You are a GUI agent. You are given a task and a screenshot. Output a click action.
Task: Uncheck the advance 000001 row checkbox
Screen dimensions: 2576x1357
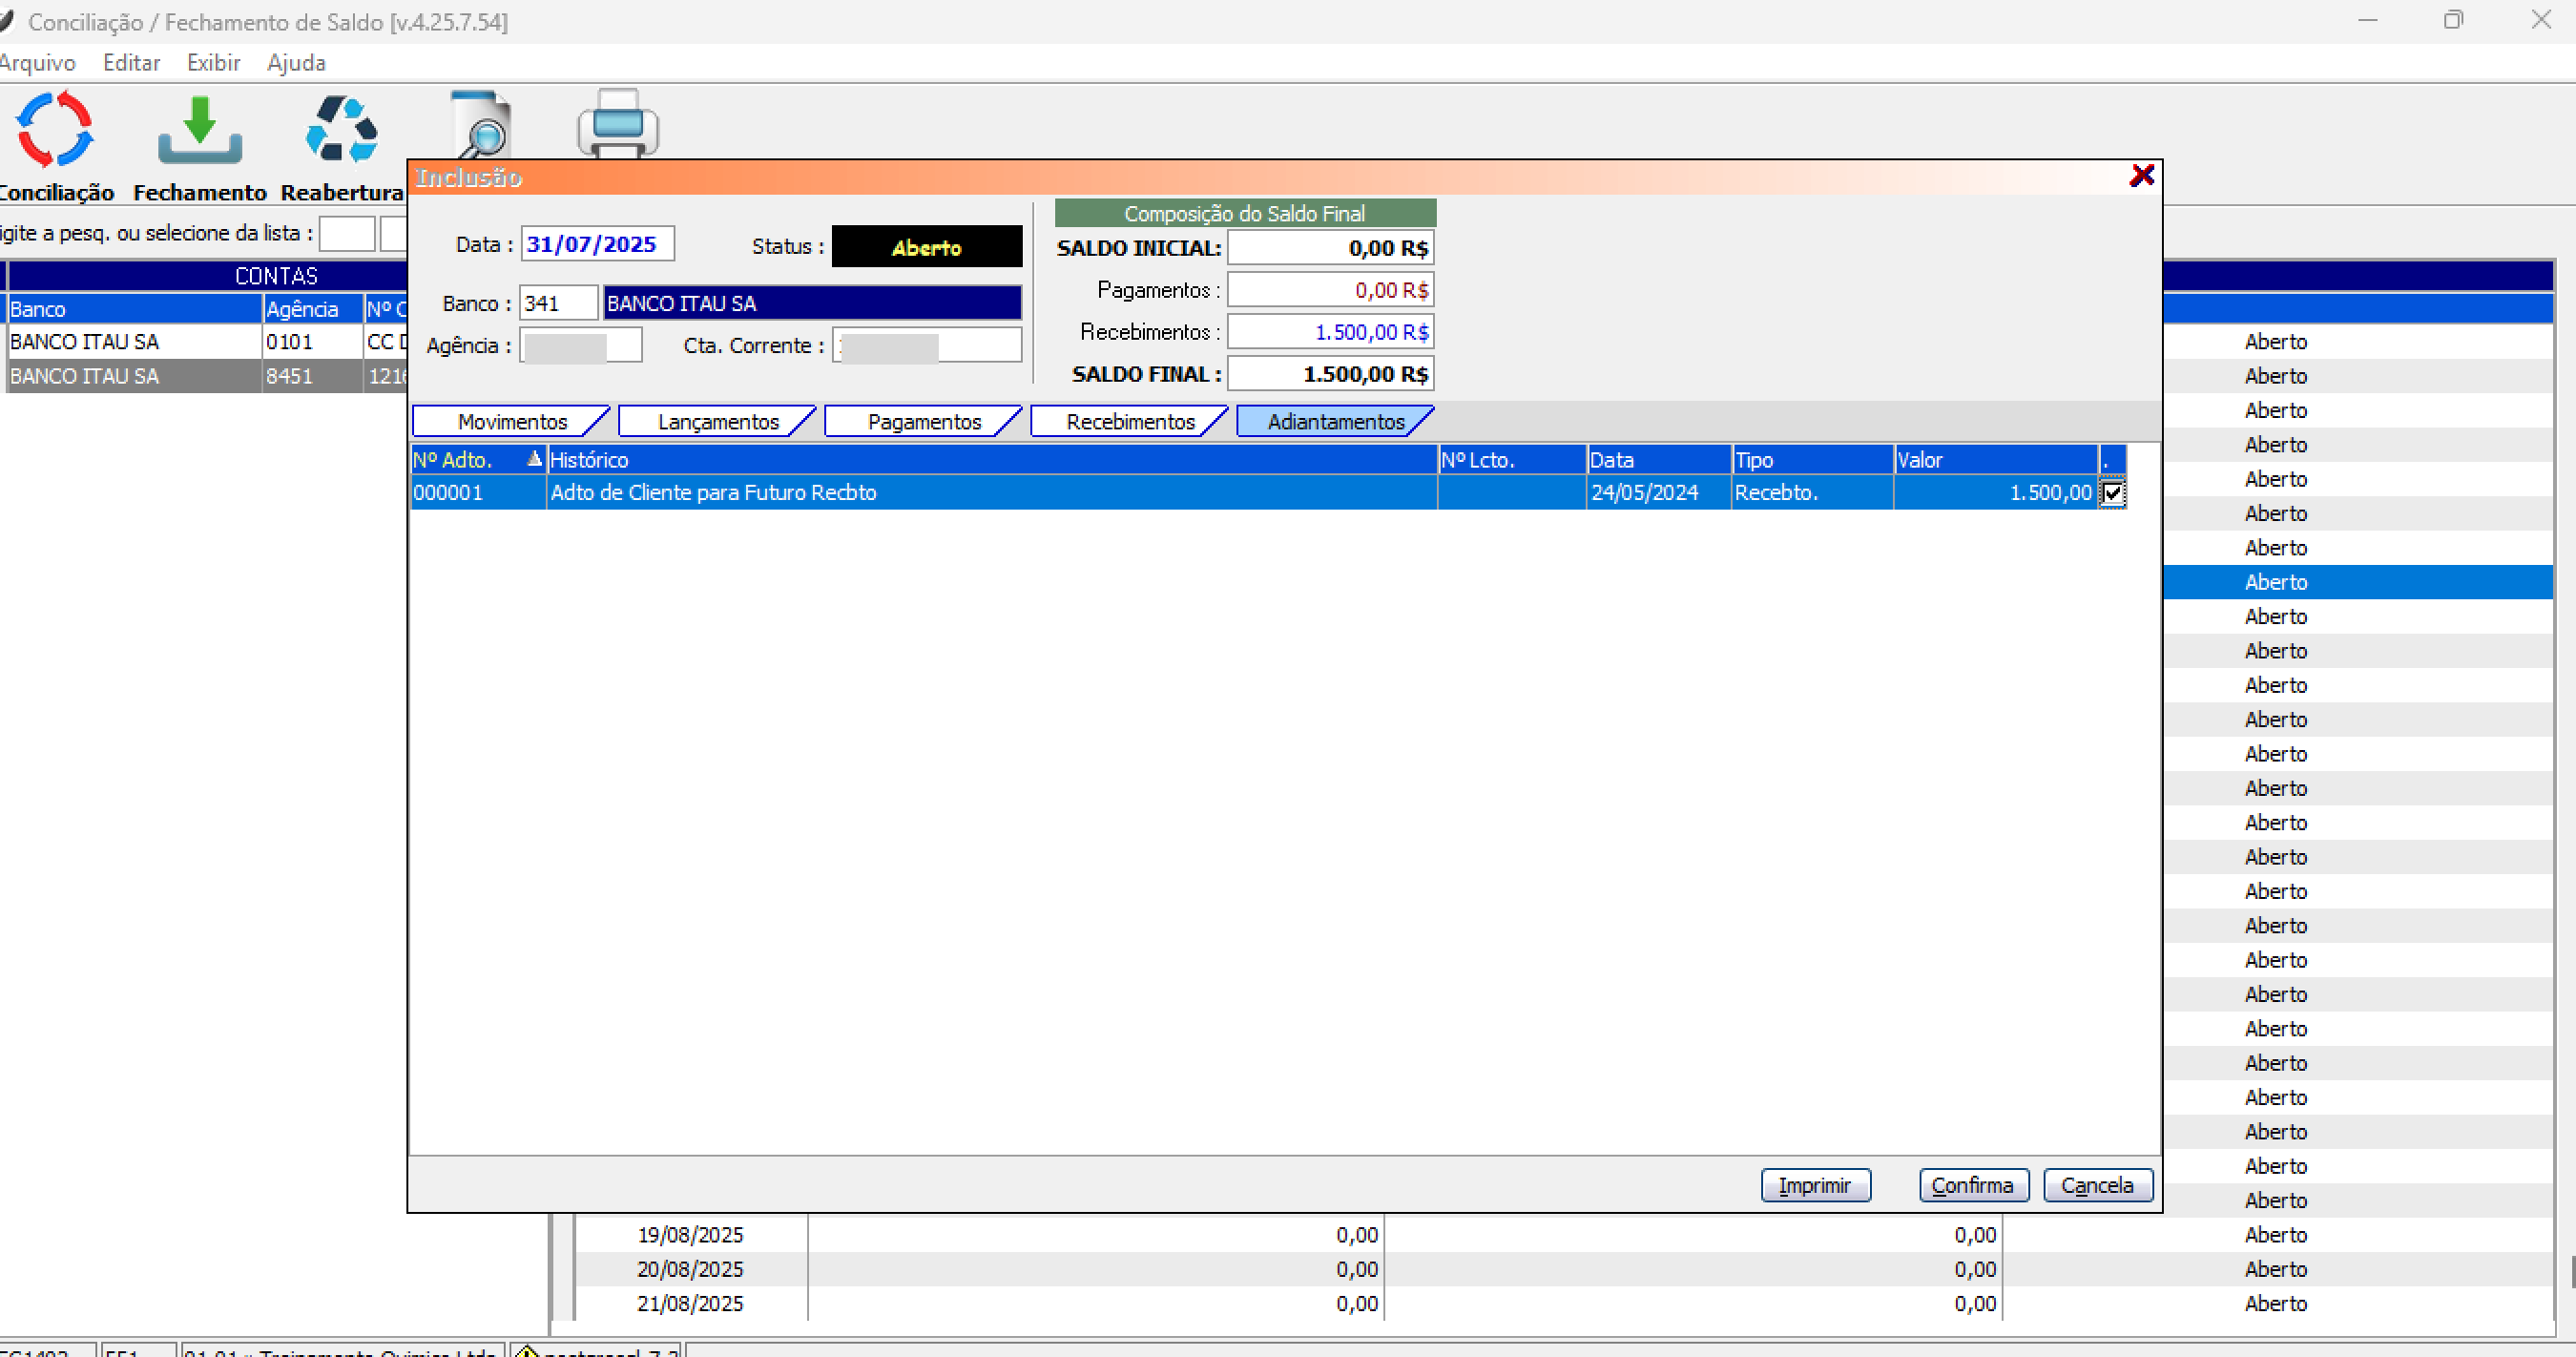(x=2112, y=493)
